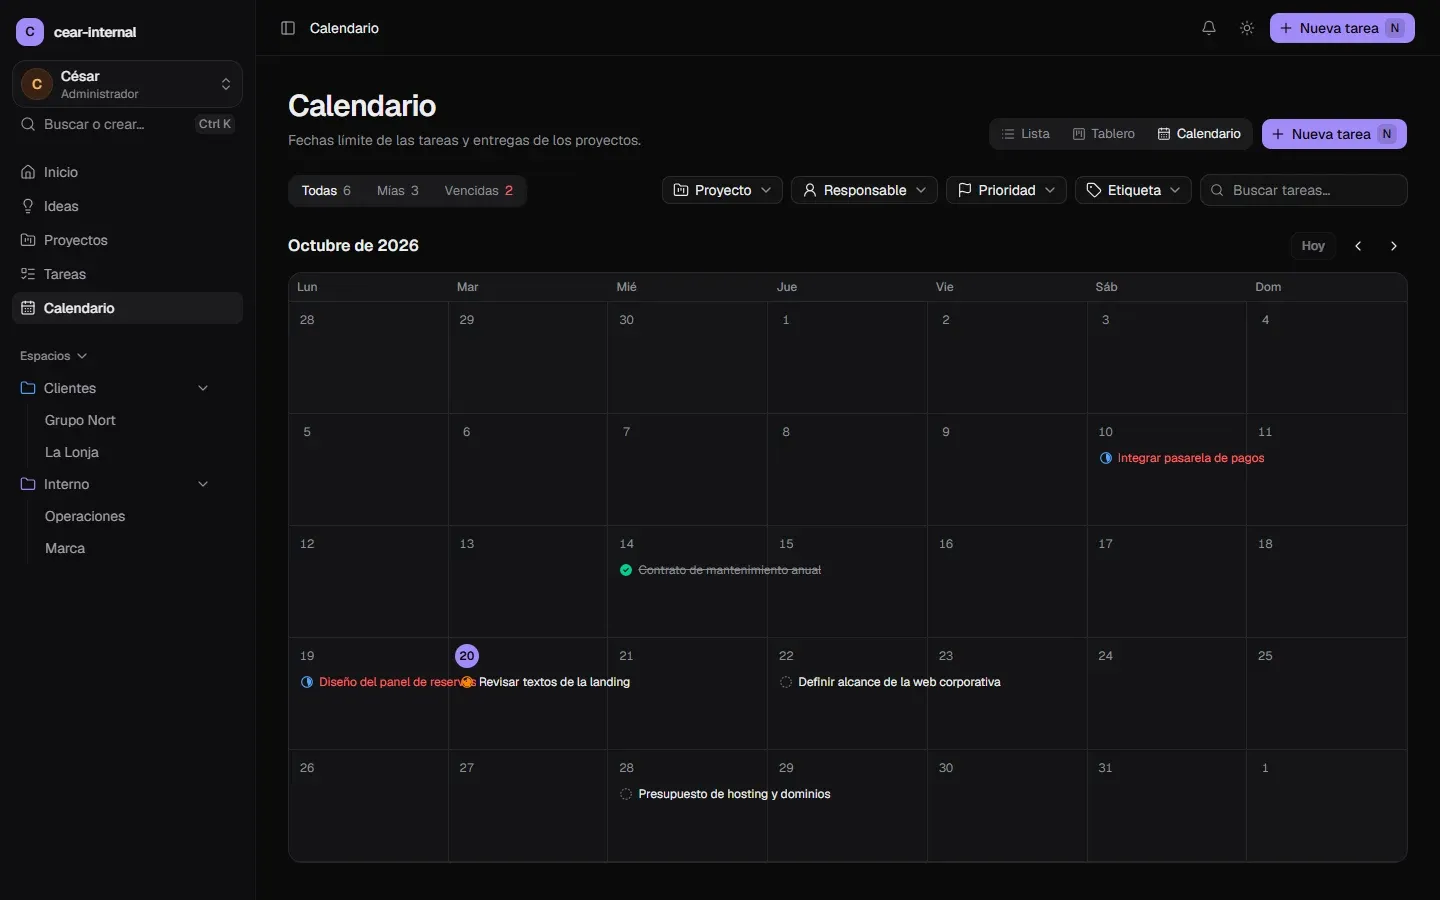
Task: Jump to today with Hoy
Action: tap(1313, 246)
